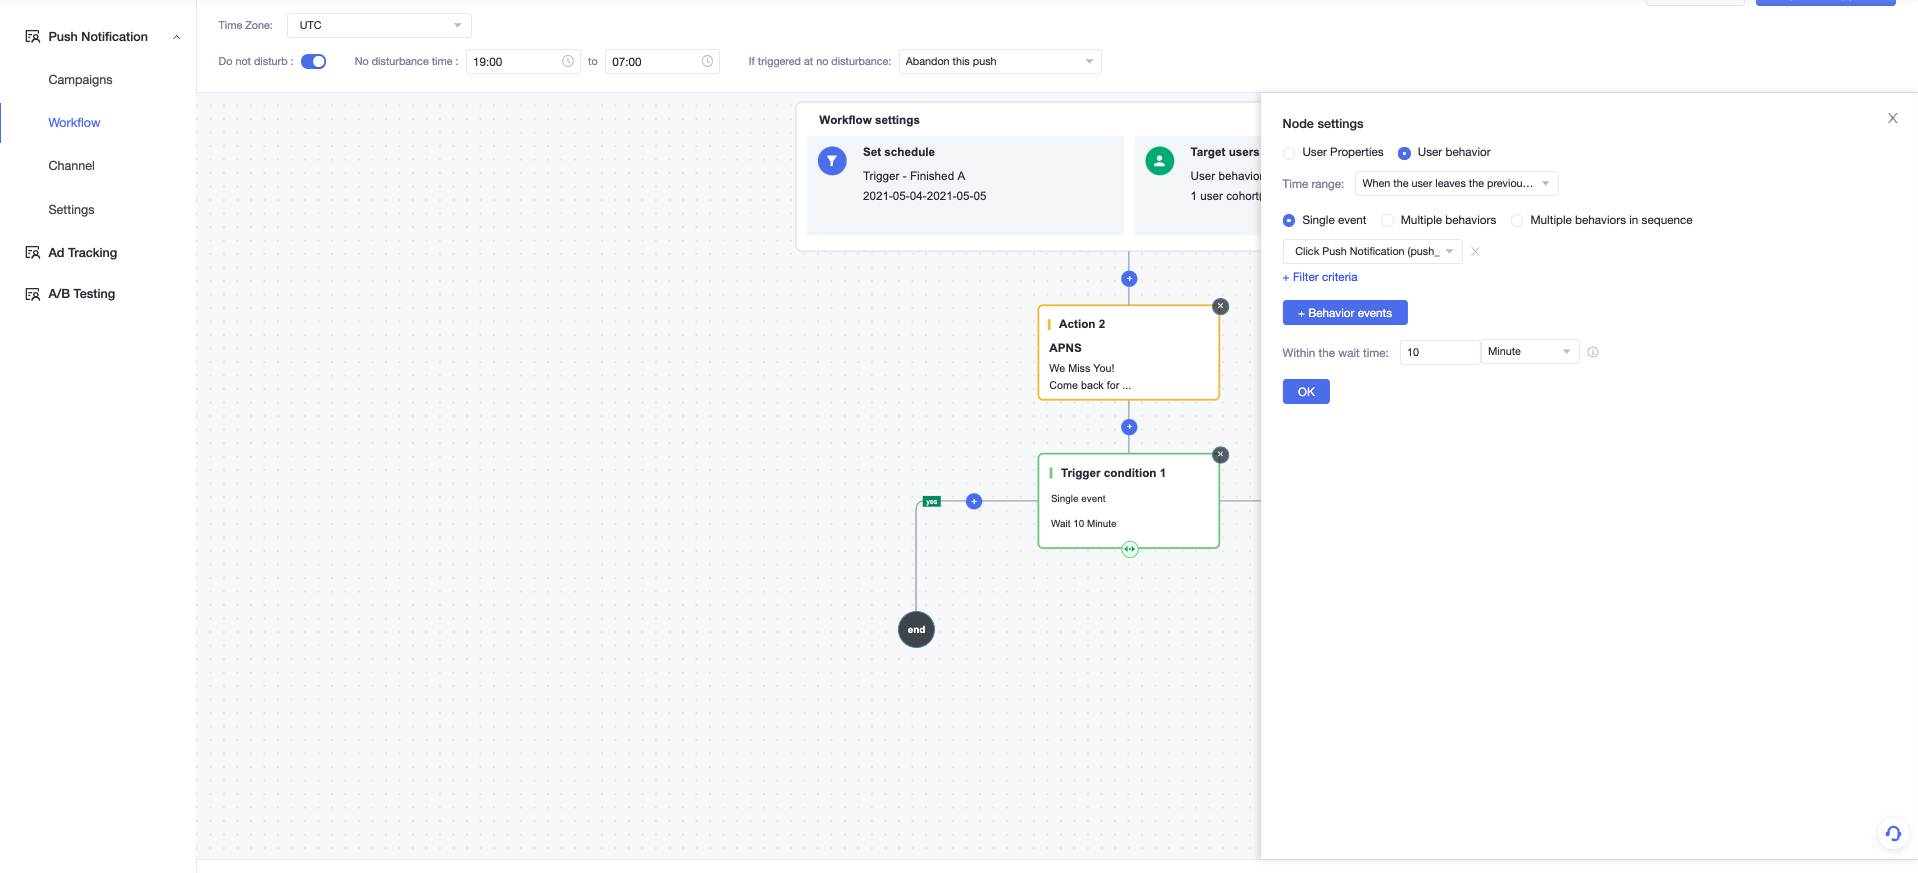Open Ad Tracking section
Image resolution: width=1918 pixels, height=873 pixels.
[x=83, y=253]
